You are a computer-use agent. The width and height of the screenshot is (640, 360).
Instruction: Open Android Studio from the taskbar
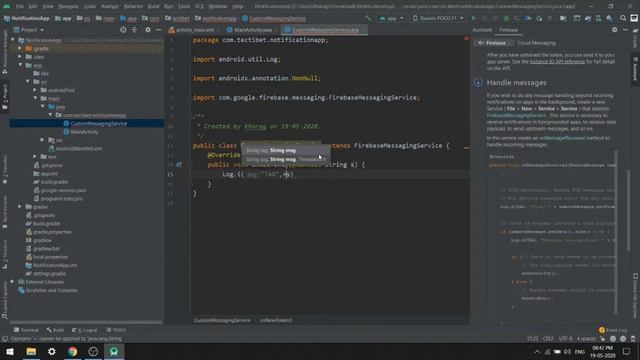(x=114, y=351)
